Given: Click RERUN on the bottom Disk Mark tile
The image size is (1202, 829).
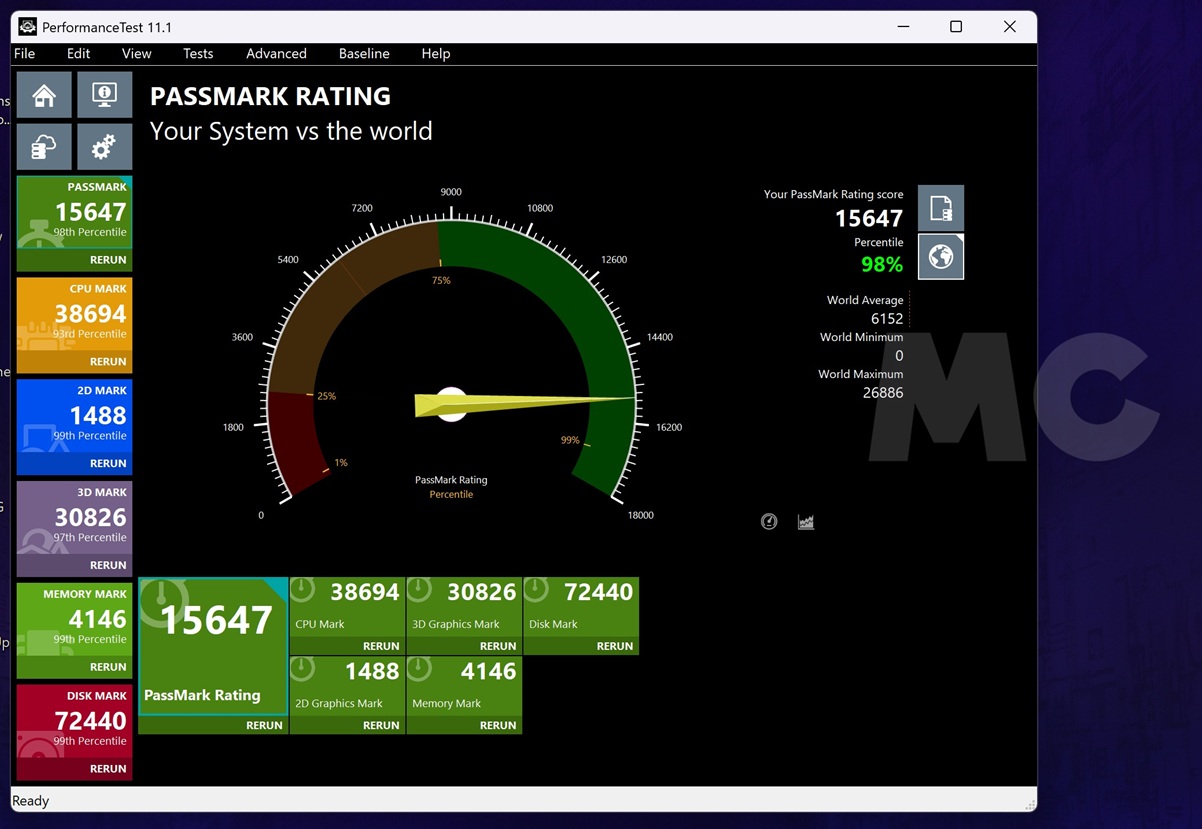Looking at the screenshot, I should click(615, 646).
